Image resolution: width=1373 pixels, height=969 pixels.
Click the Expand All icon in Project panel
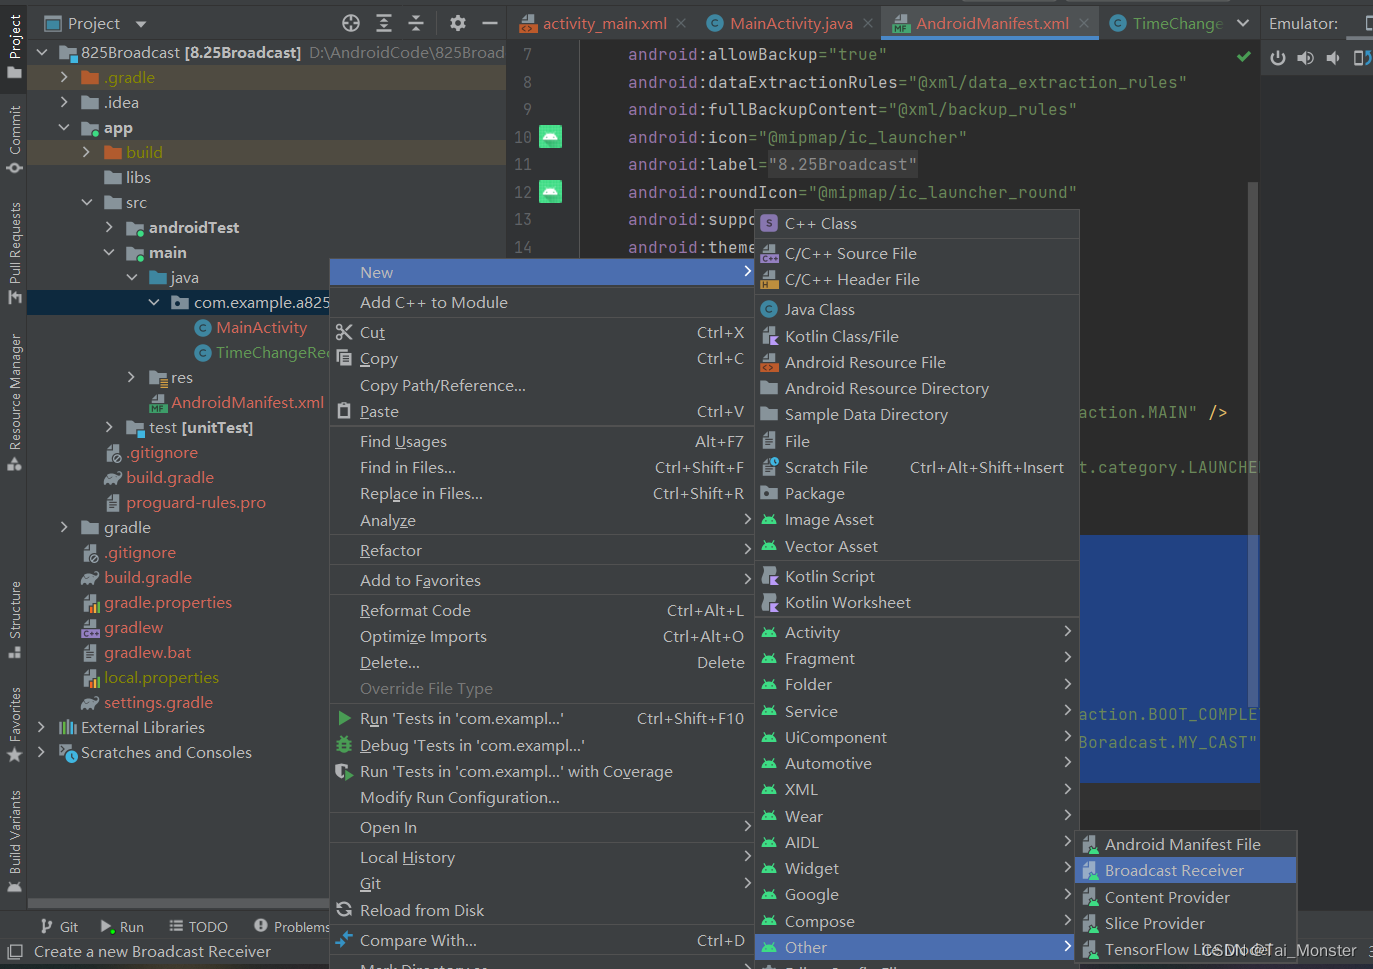click(384, 23)
